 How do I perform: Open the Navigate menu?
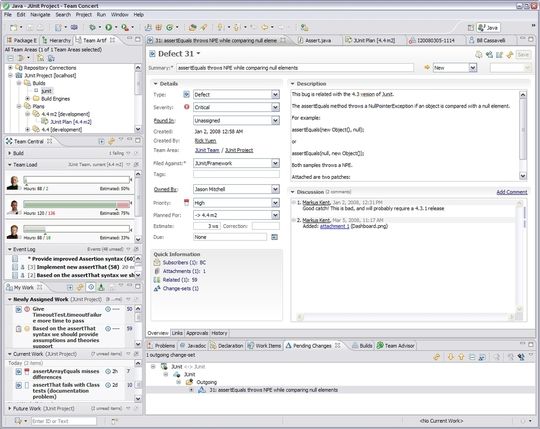(x=40, y=15)
